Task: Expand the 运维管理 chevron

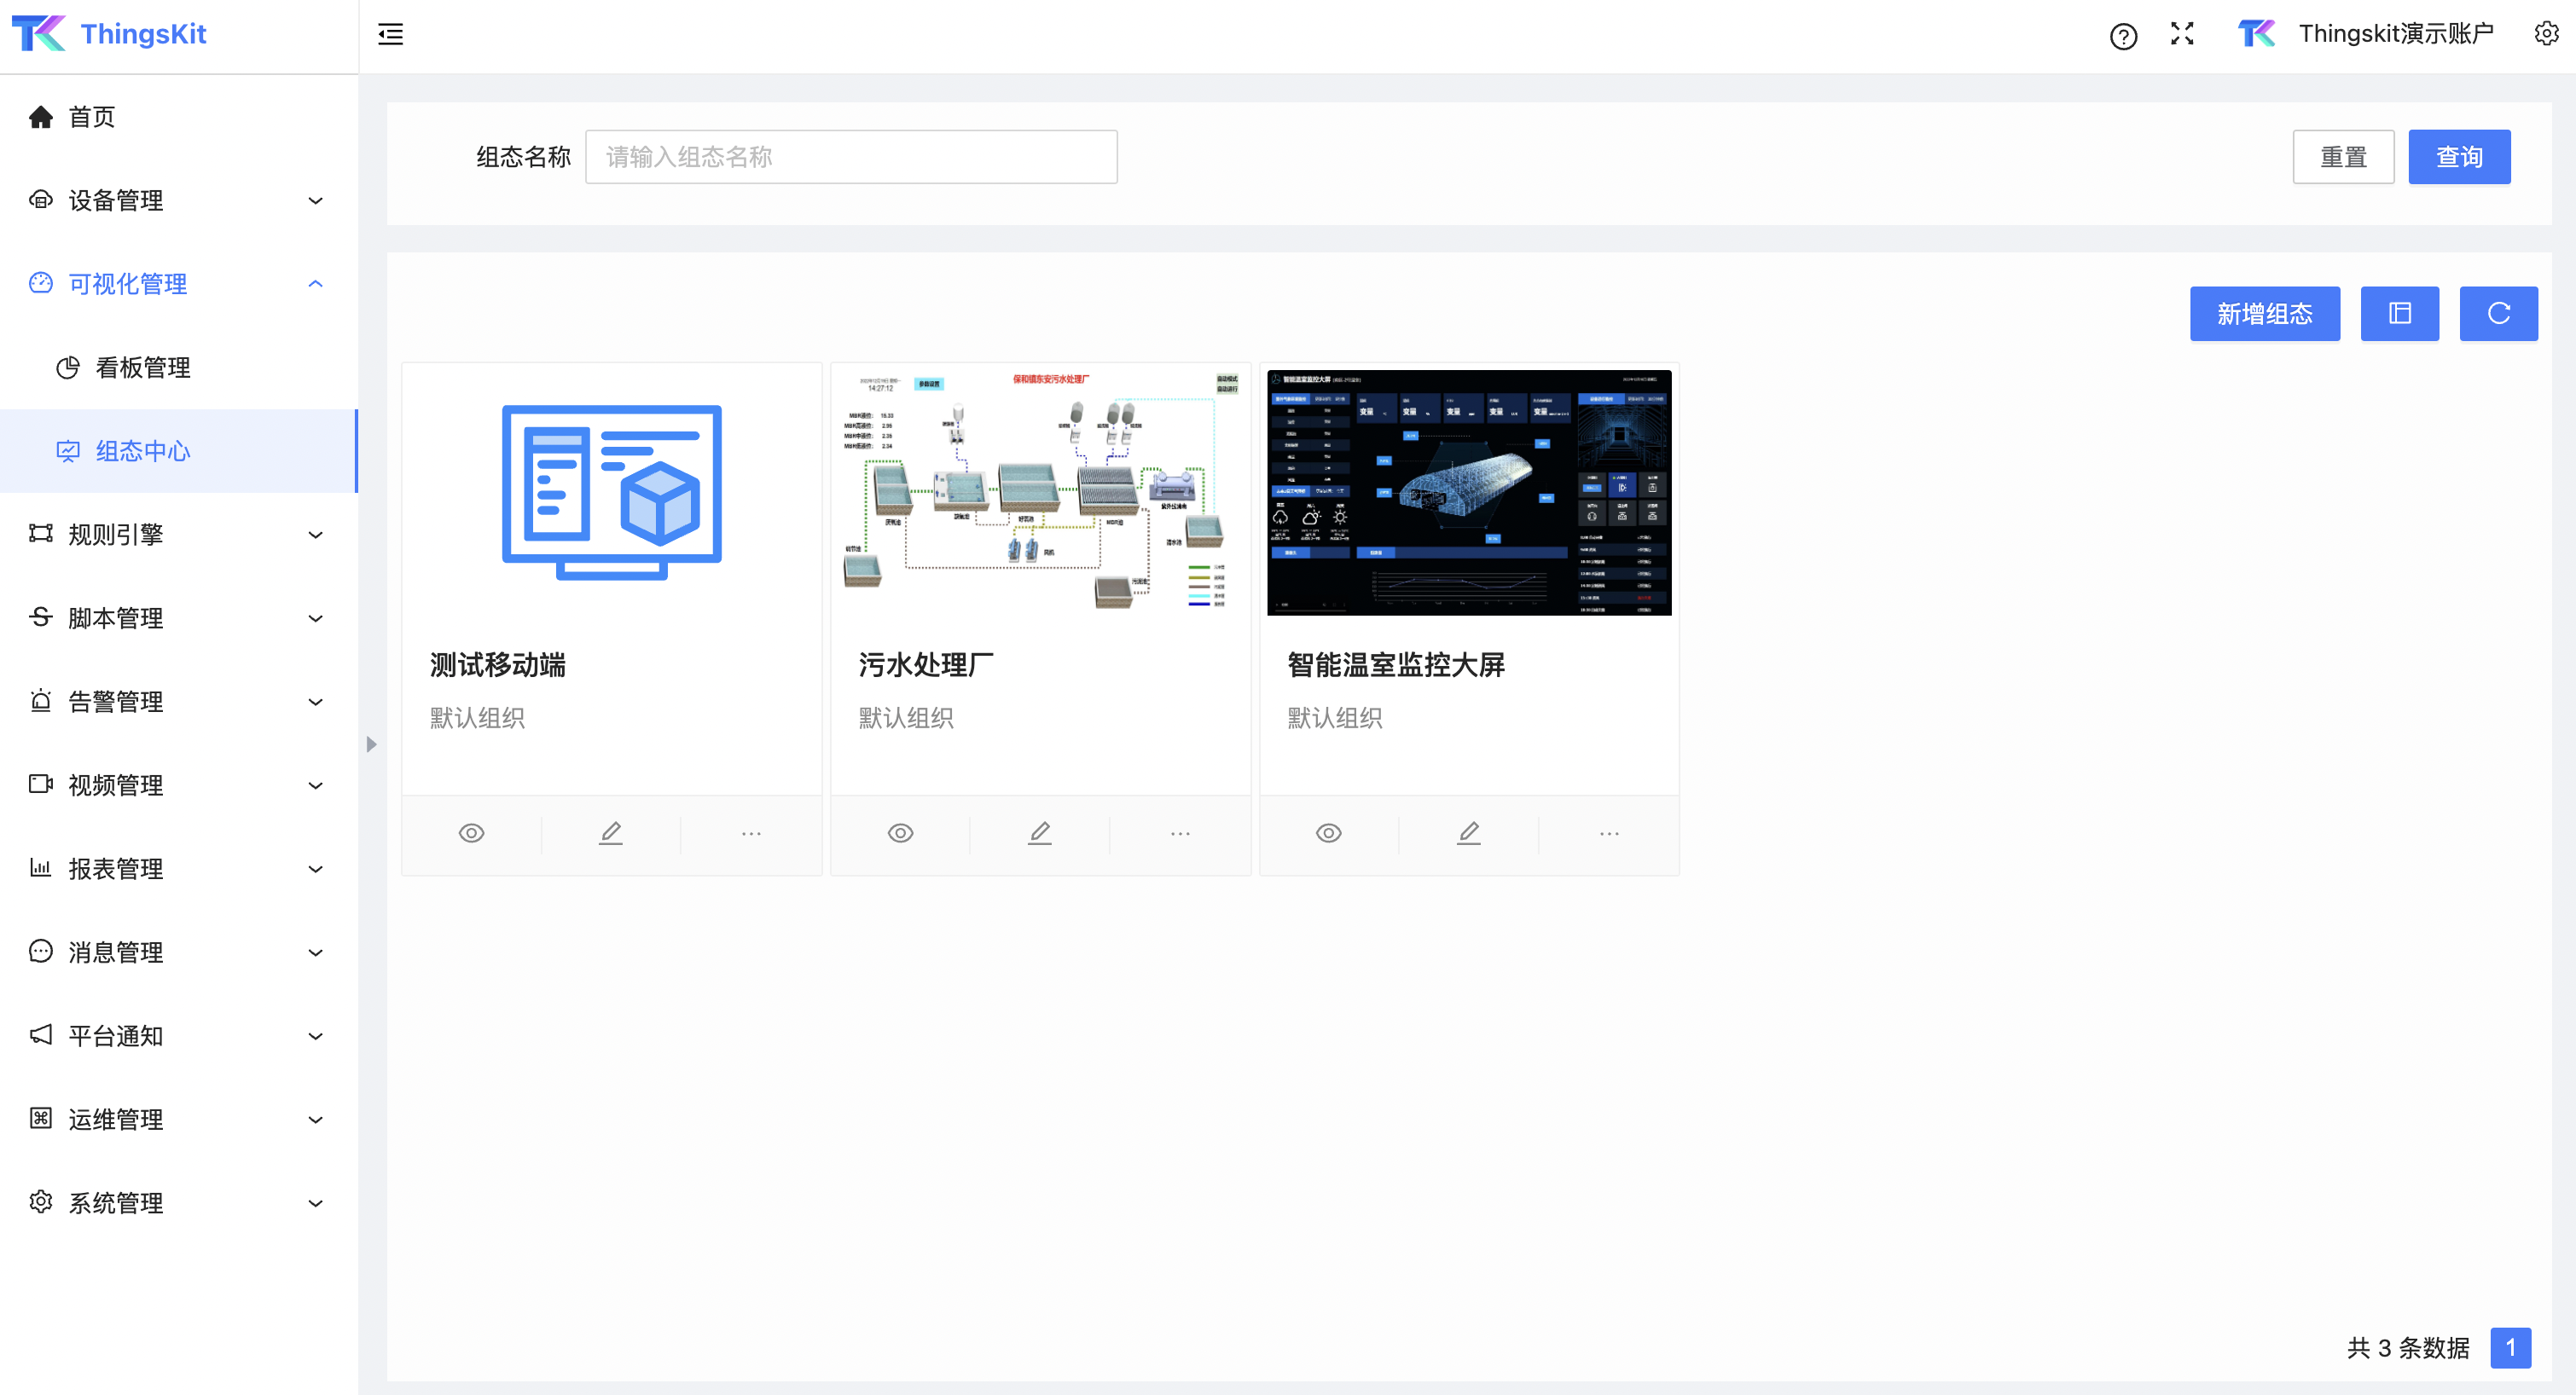Action: pos(316,1119)
